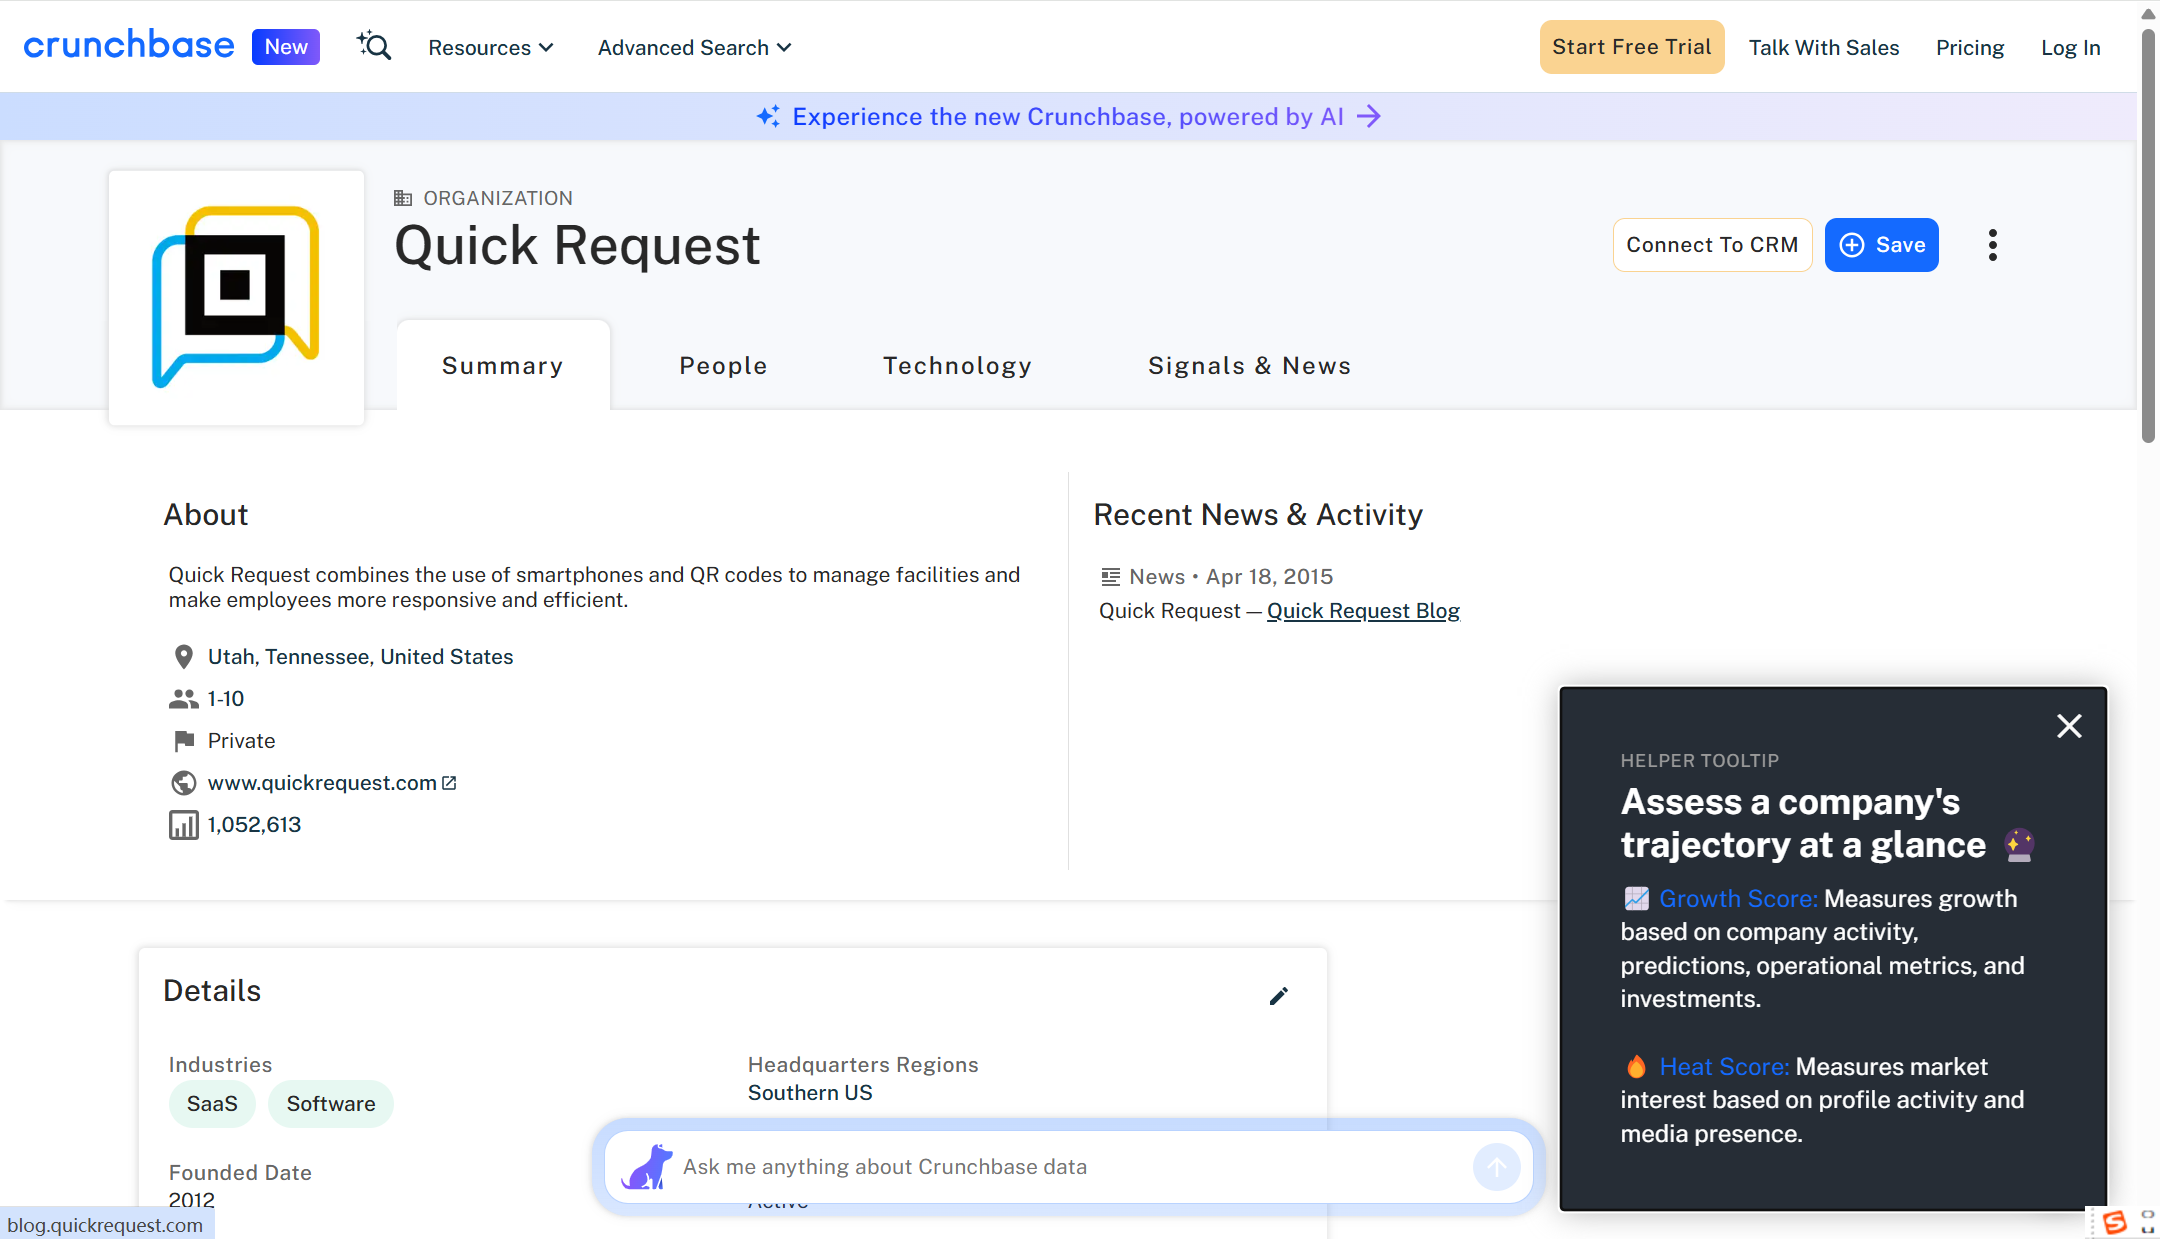
Task: Select the Signals & News tab
Action: [x=1249, y=366]
